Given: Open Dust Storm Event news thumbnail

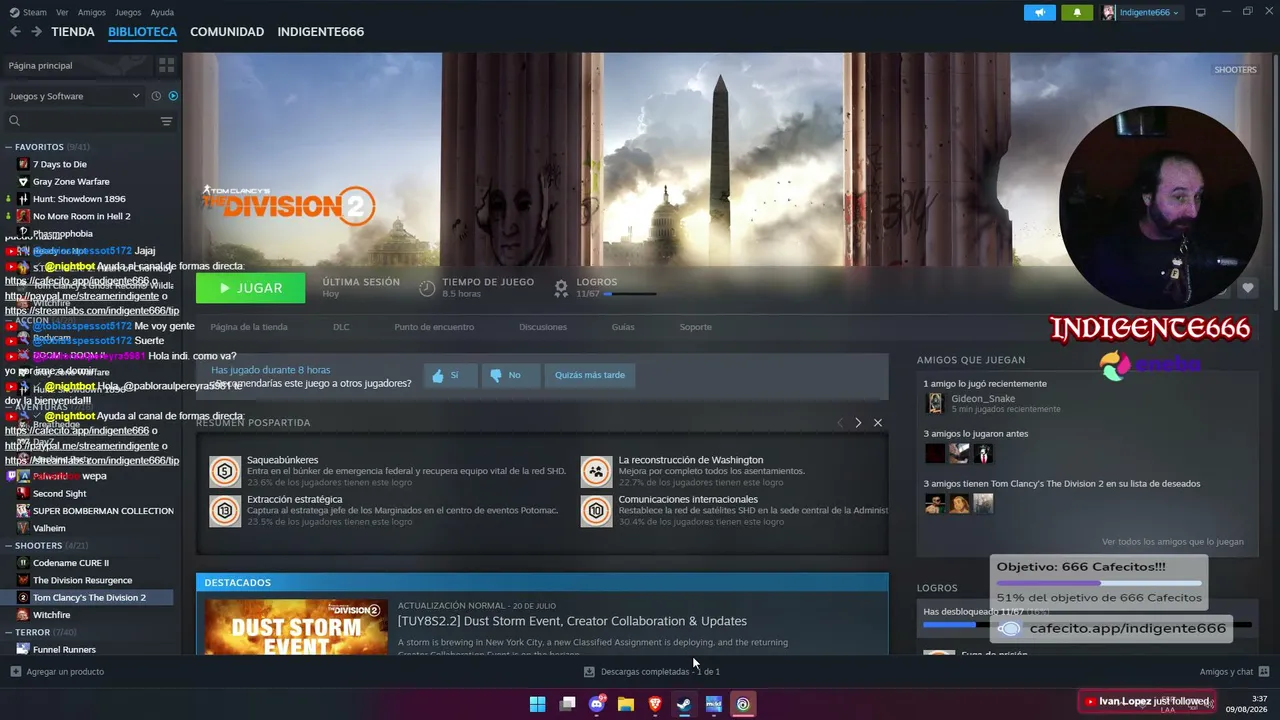Looking at the screenshot, I should tap(296, 627).
